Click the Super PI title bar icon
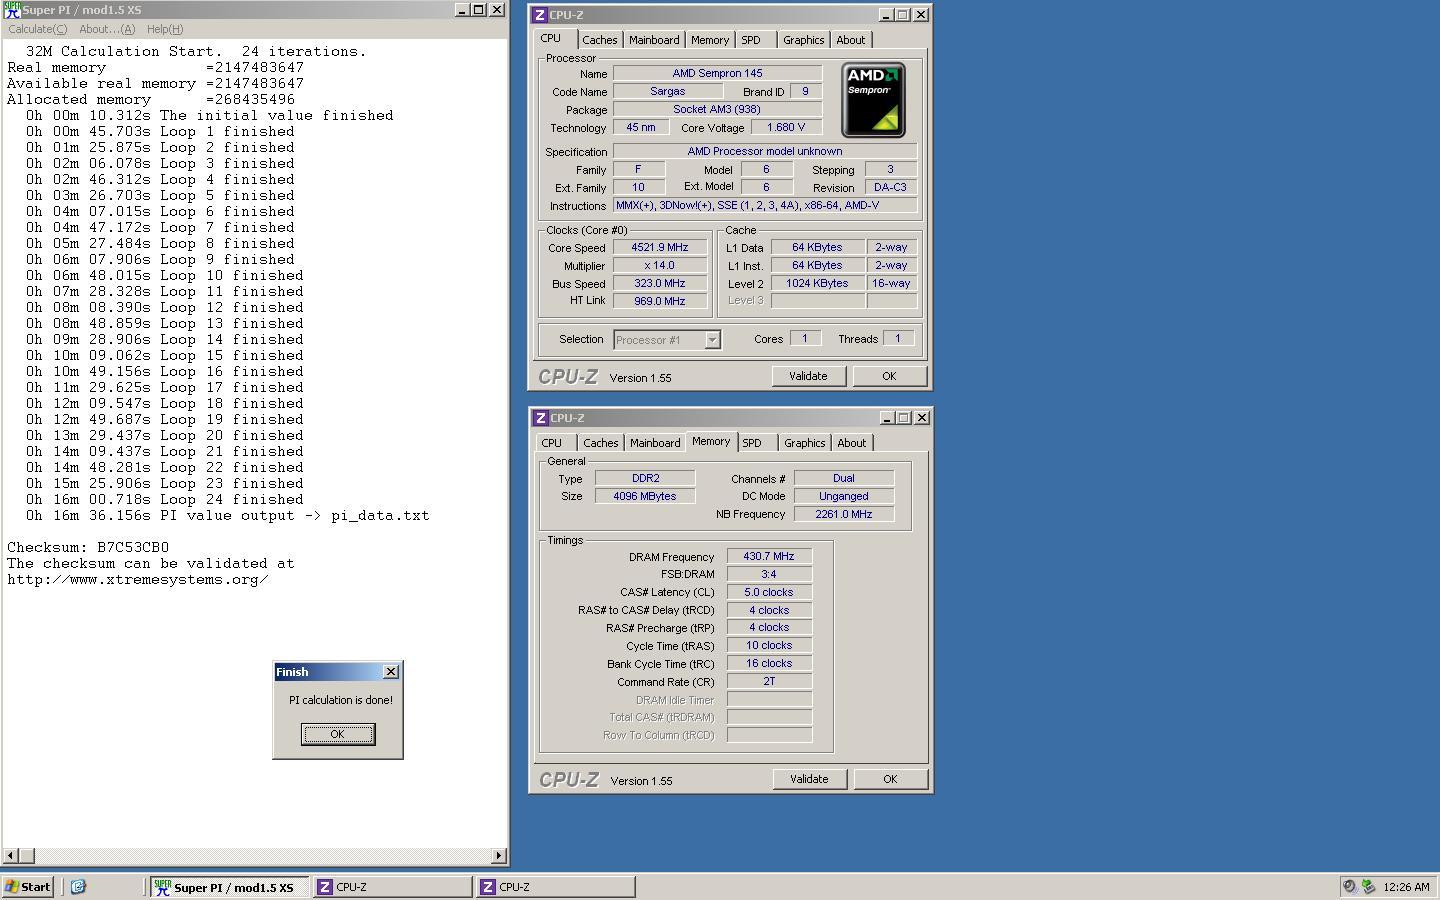This screenshot has height=900, width=1440. [x=12, y=10]
